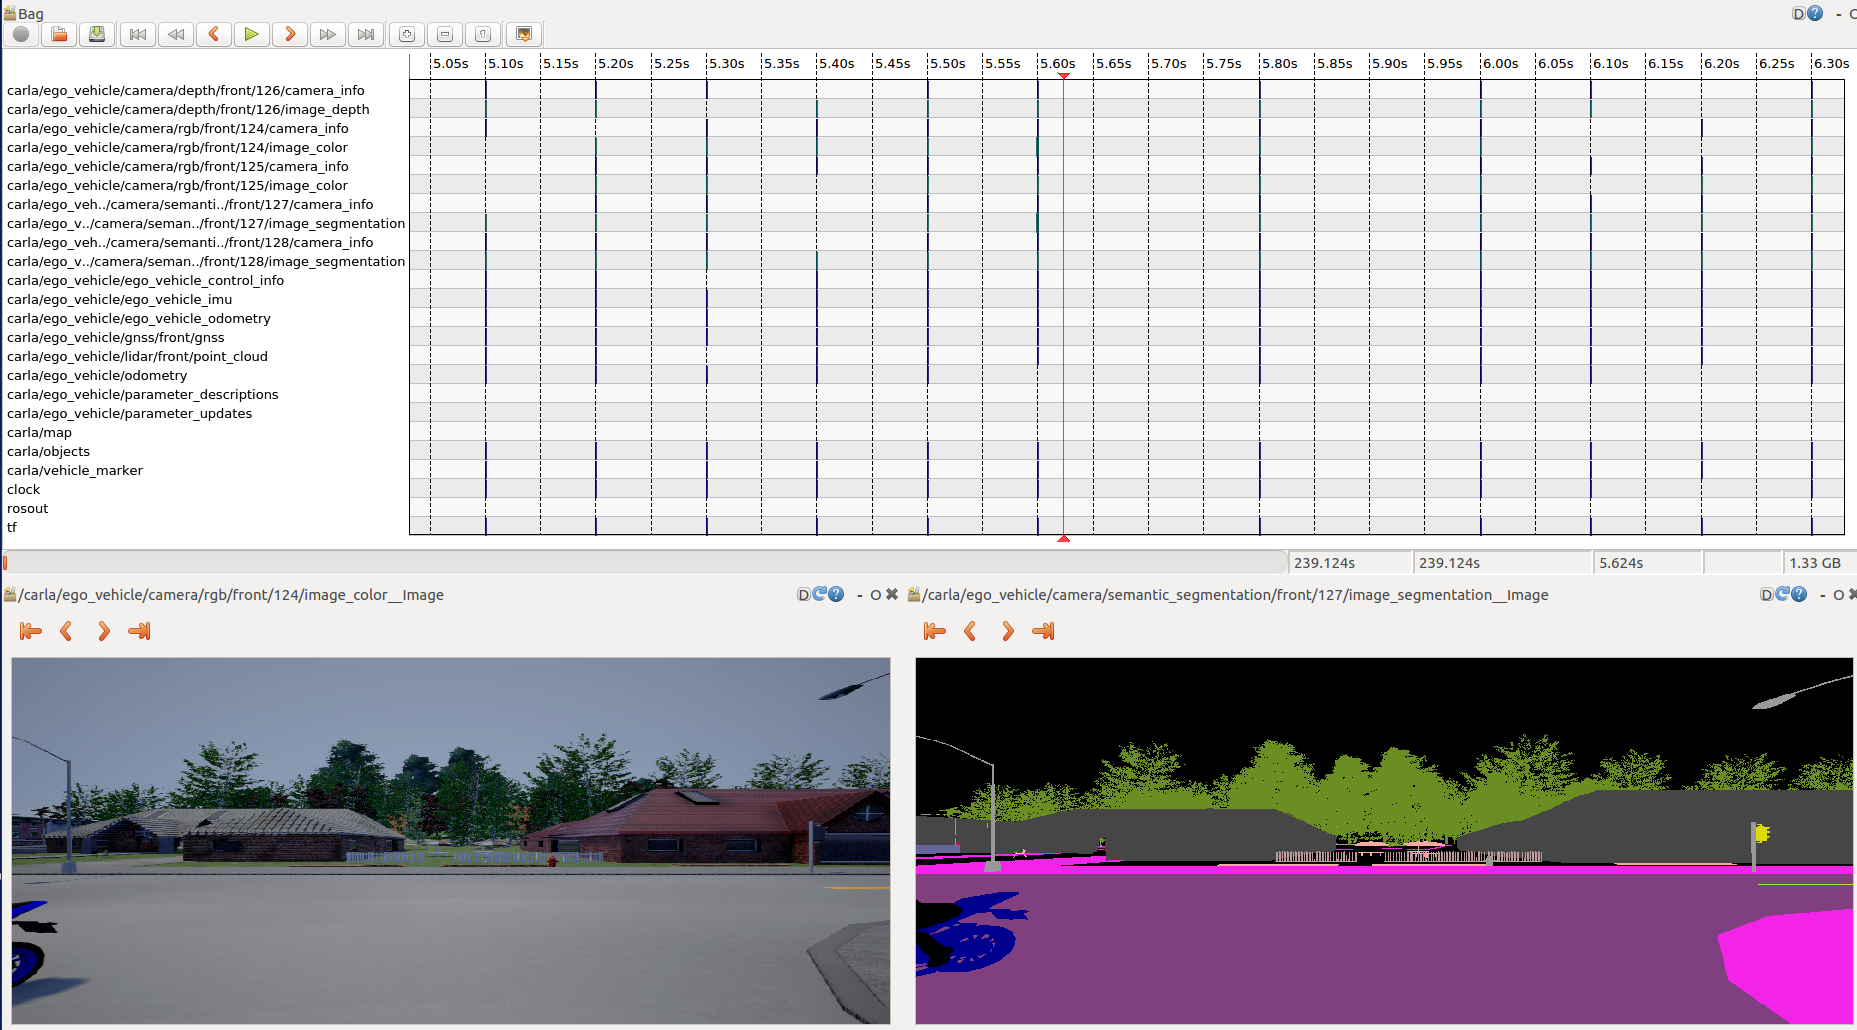Click the Record button in the Bag toolbar
The height and width of the screenshot is (1030, 1857).
(21, 34)
